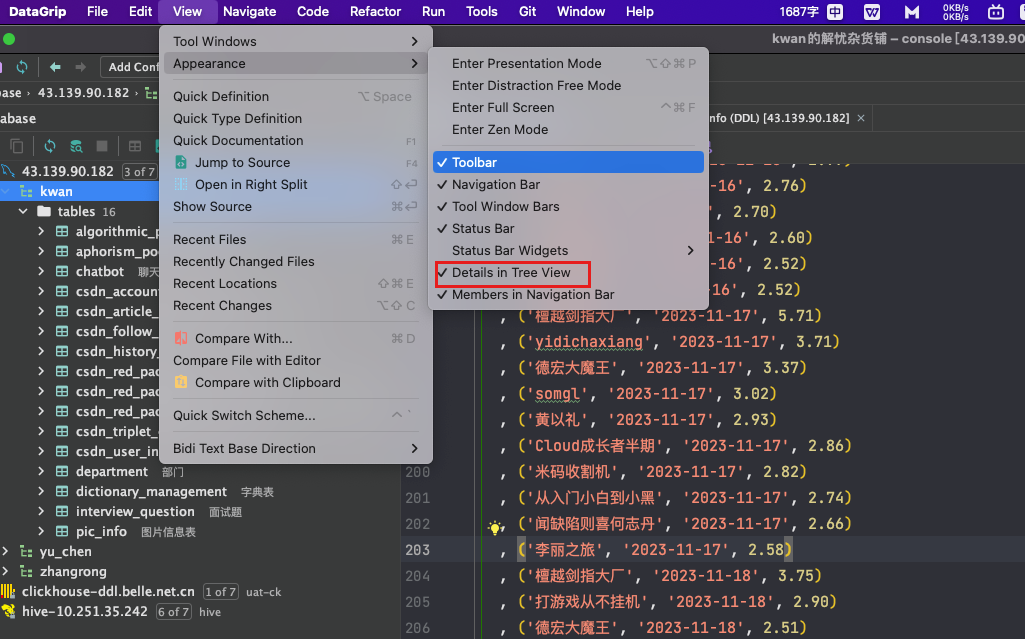Screen dimensions: 1025x639
Task: Select Recent Files in the View menu
Action: (295, 239)
